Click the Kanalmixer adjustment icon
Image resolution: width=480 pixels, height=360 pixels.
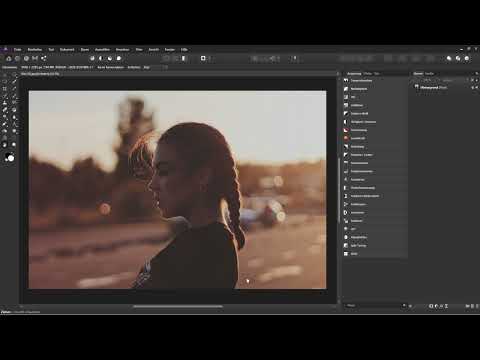point(346,180)
